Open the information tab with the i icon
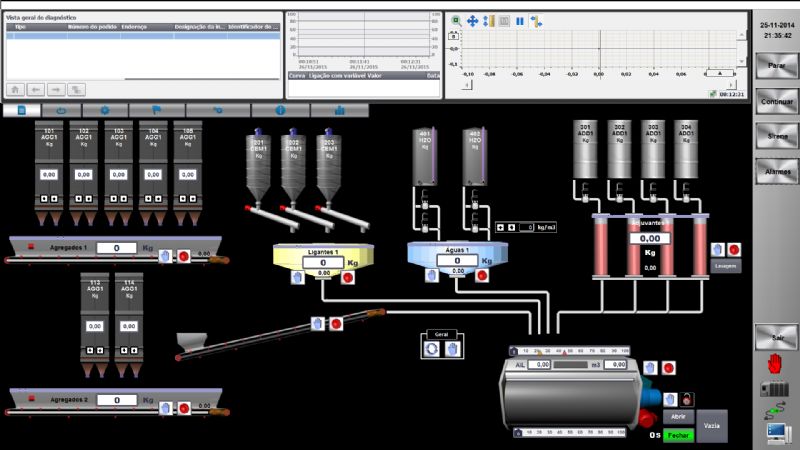The image size is (800, 450). [280, 110]
